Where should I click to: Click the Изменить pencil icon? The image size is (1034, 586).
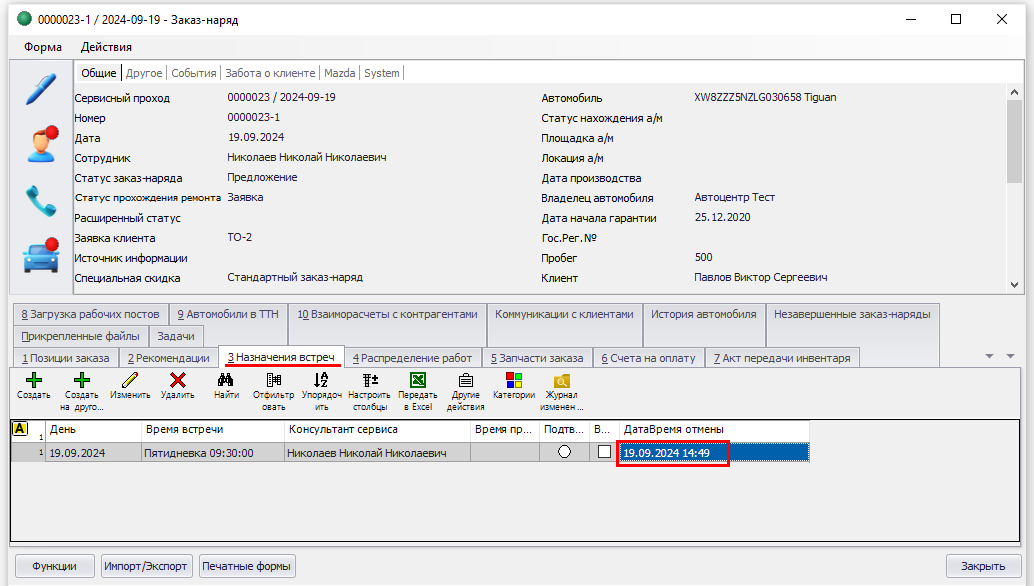[130, 381]
